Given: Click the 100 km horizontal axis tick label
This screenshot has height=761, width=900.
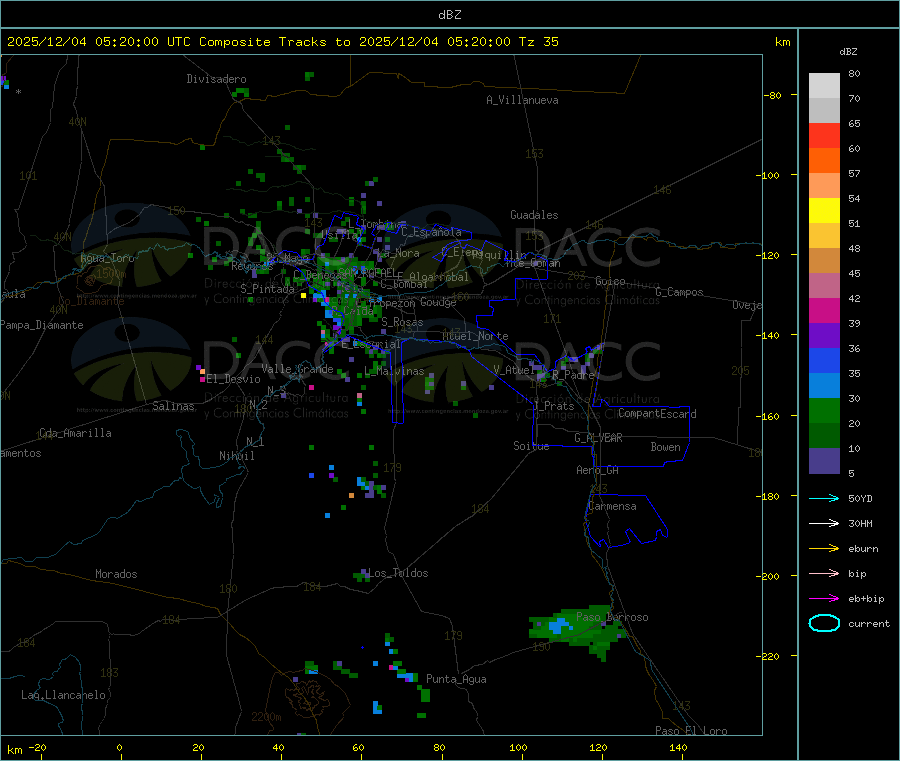Looking at the screenshot, I should [518, 747].
